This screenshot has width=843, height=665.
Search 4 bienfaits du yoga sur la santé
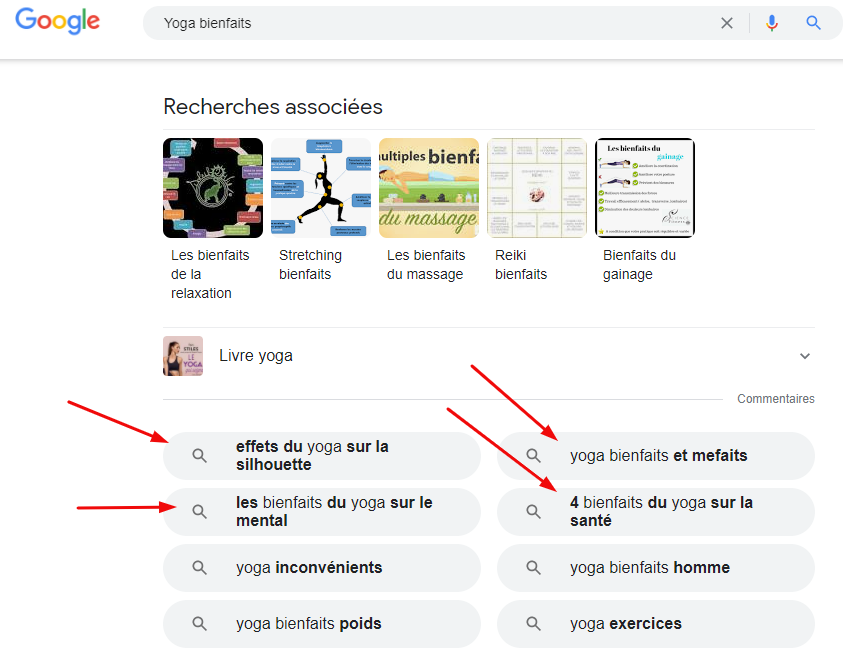point(656,511)
